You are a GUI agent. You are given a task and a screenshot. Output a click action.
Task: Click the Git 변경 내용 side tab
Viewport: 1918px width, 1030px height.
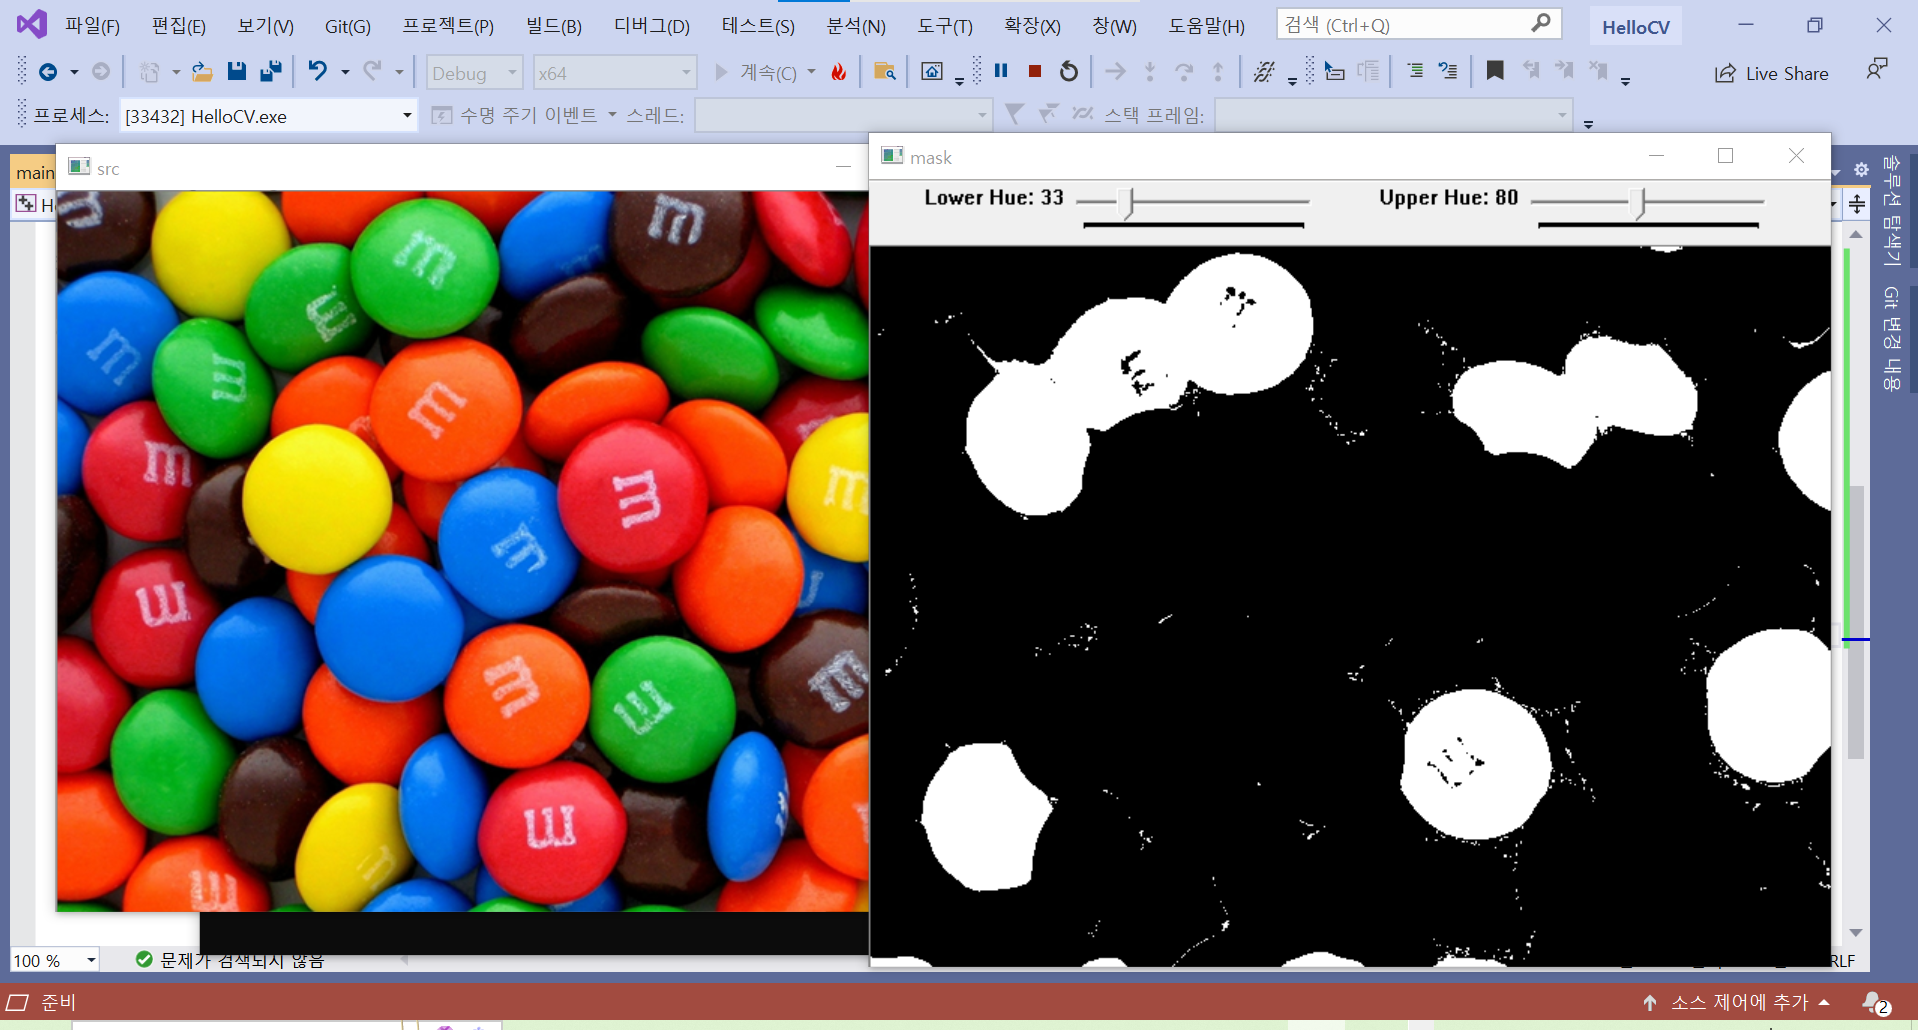coord(1890,338)
